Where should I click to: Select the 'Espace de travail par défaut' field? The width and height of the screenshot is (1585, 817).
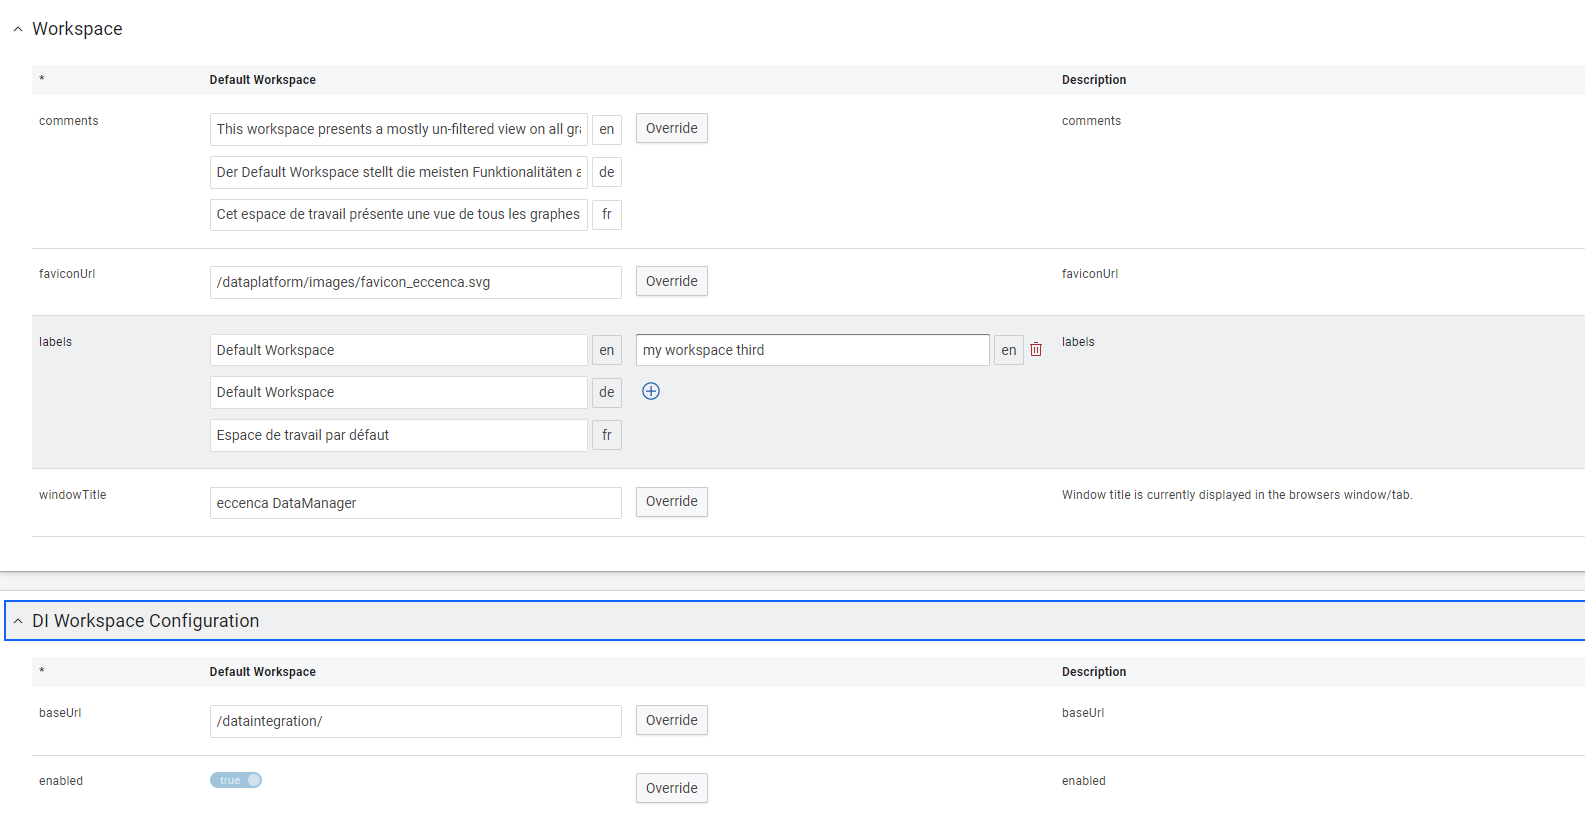coord(399,435)
